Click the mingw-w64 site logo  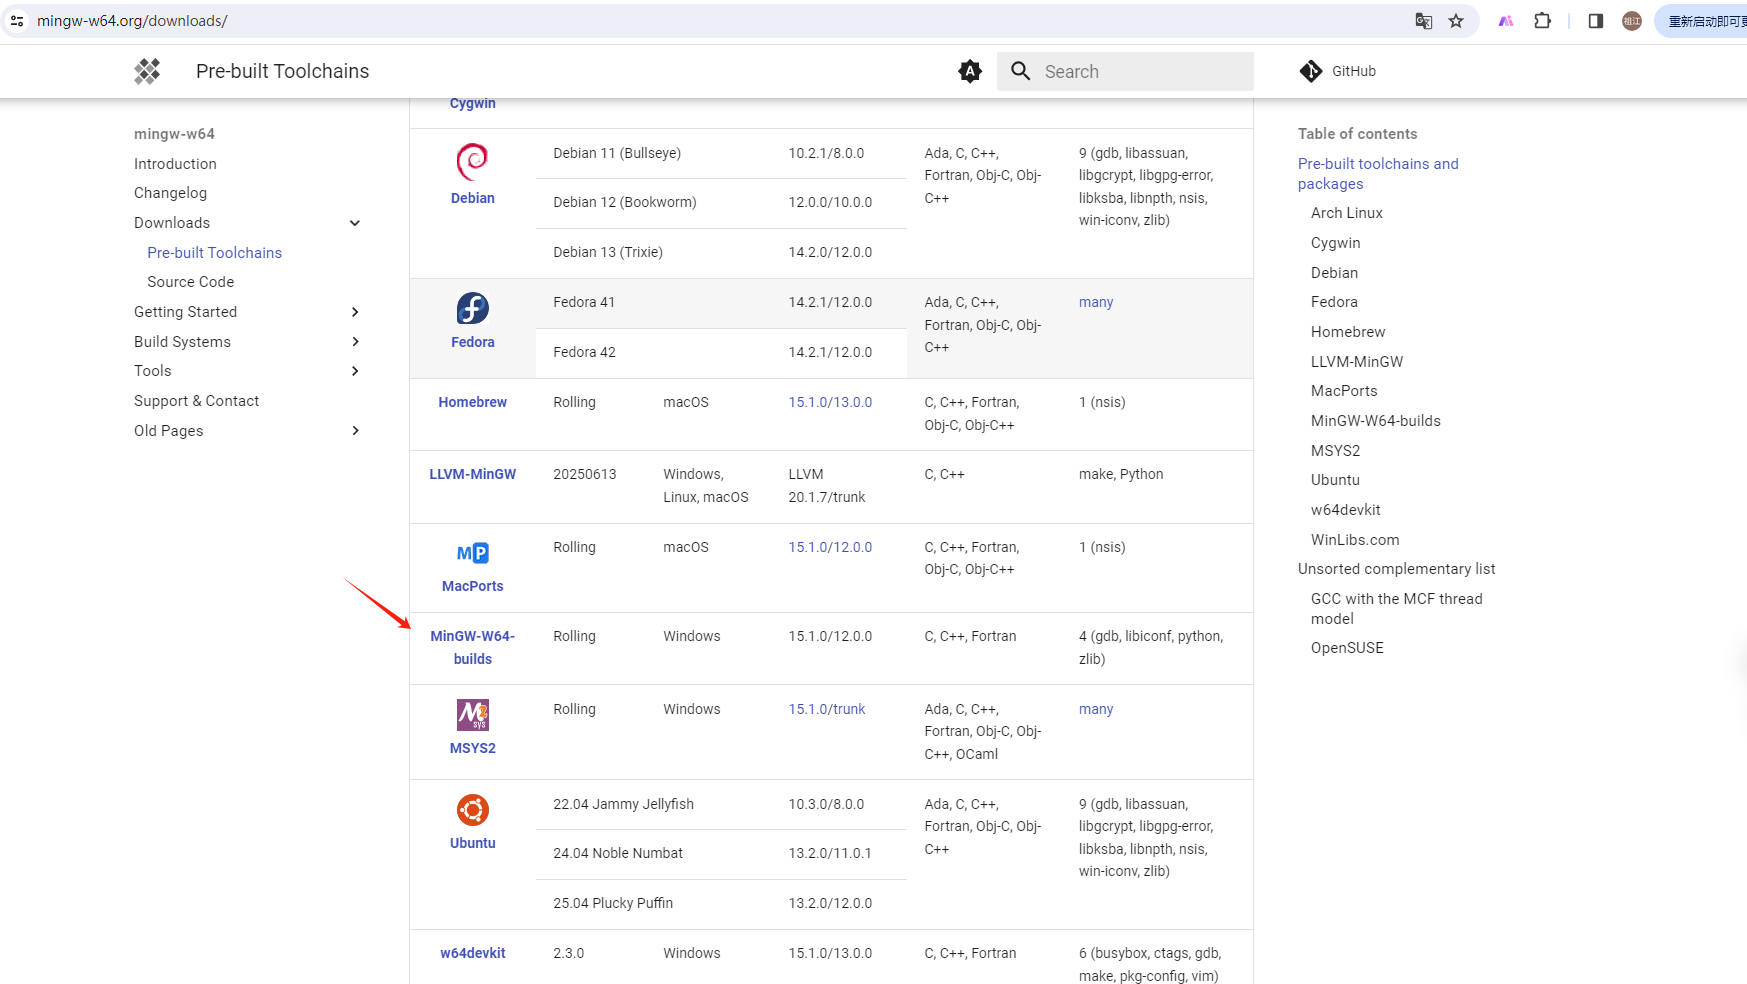pos(148,71)
